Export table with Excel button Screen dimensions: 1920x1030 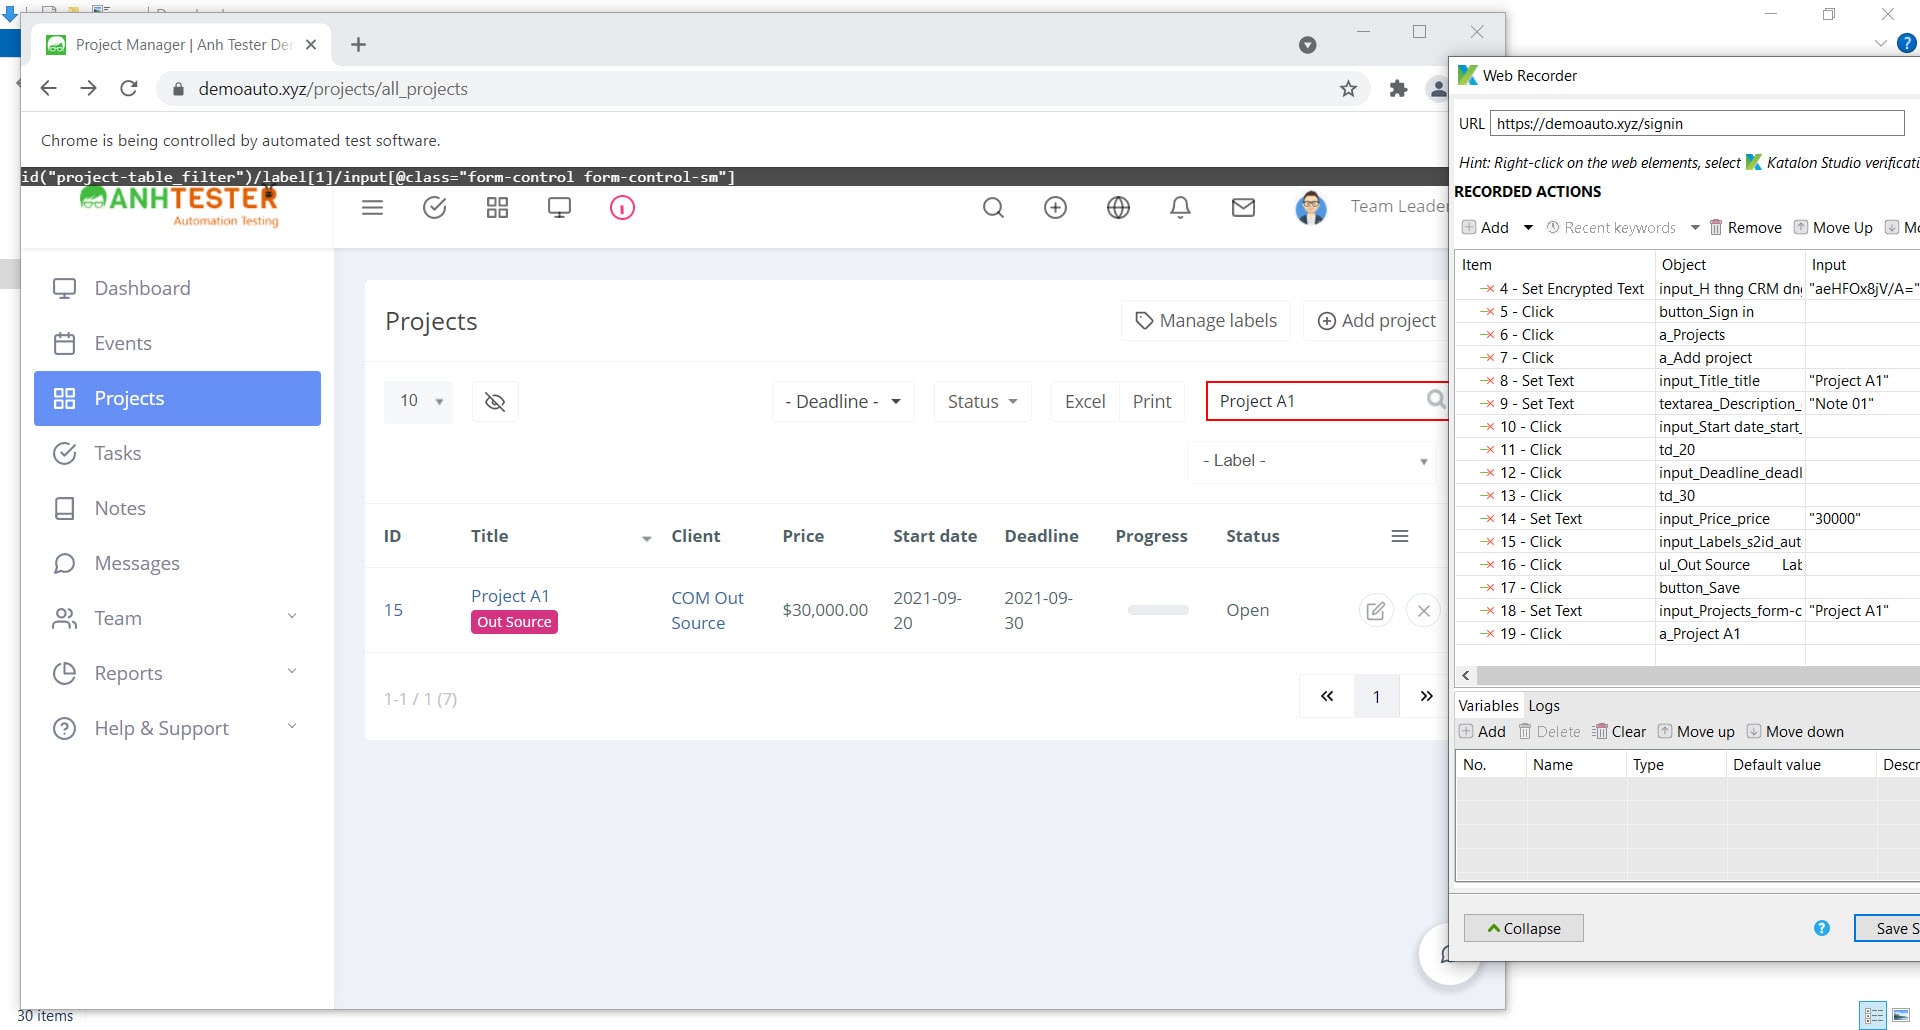[1085, 401]
